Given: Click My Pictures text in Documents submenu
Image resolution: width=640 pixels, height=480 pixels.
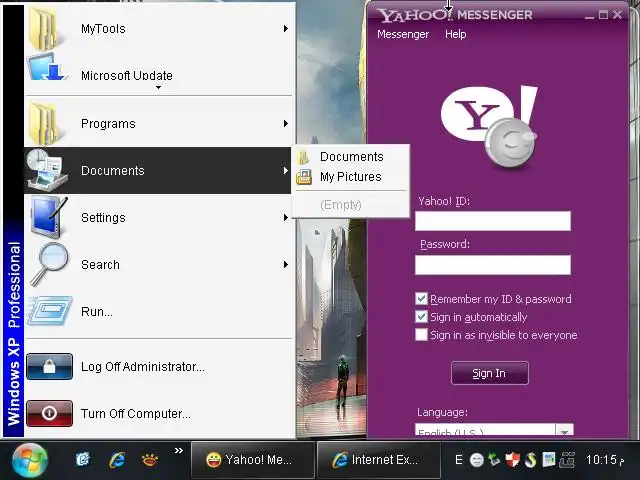Looking at the screenshot, I should tap(351, 177).
